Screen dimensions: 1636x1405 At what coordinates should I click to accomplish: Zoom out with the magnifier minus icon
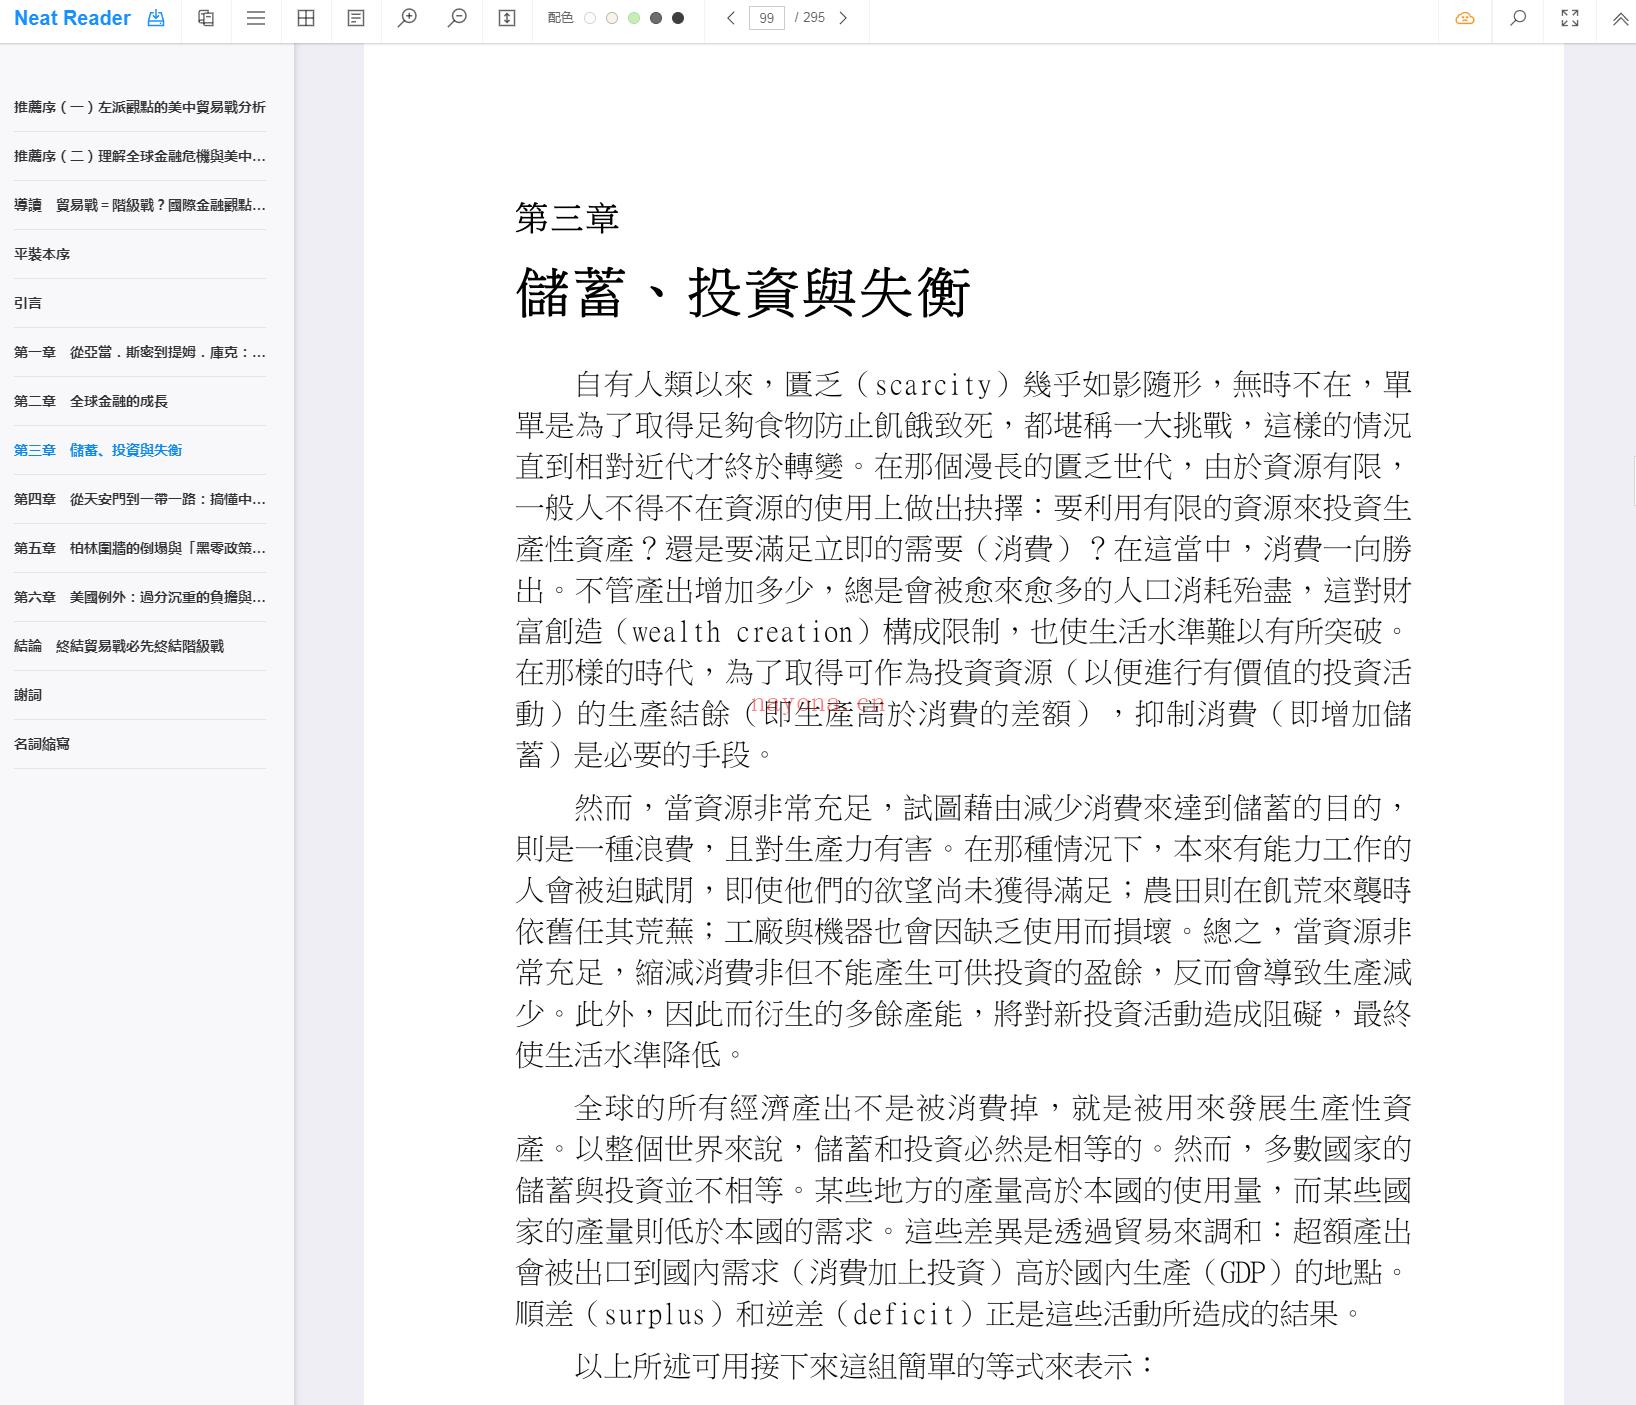pyautogui.click(x=457, y=18)
